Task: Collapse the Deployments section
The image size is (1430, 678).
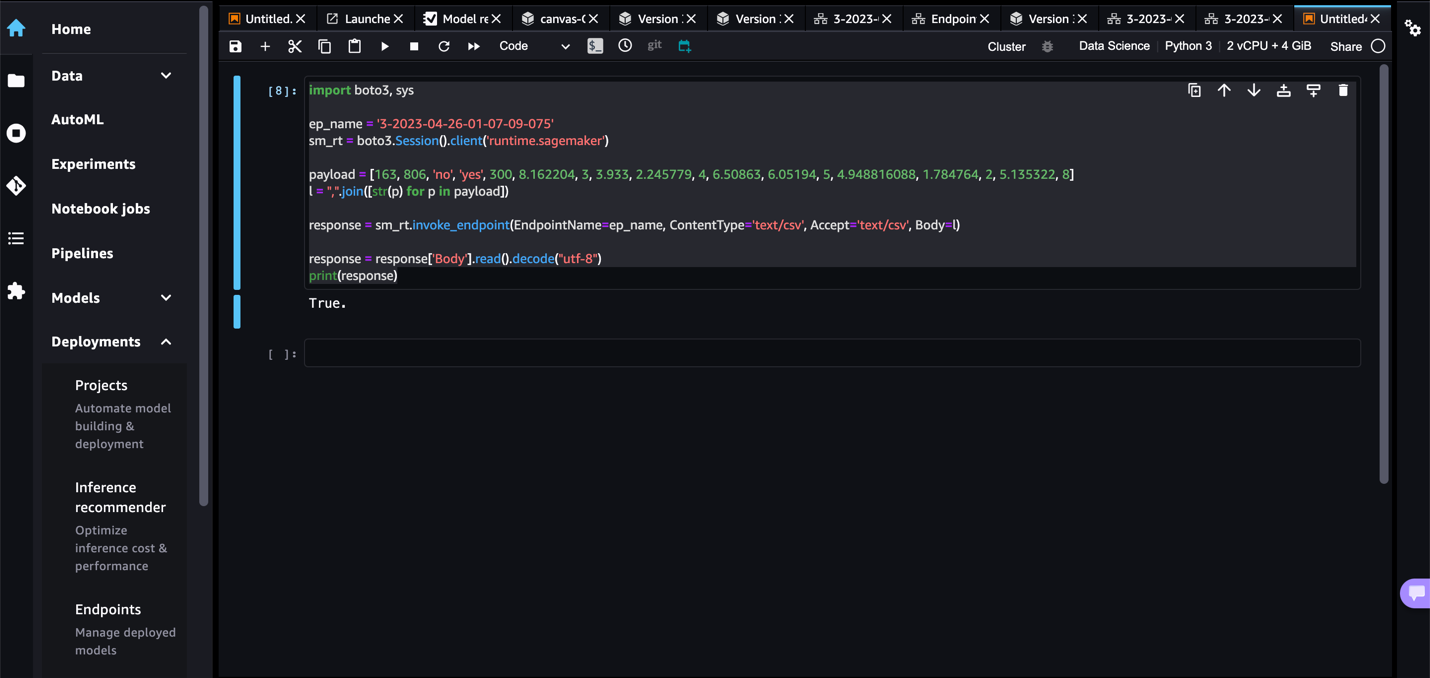Action: coord(166,342)
